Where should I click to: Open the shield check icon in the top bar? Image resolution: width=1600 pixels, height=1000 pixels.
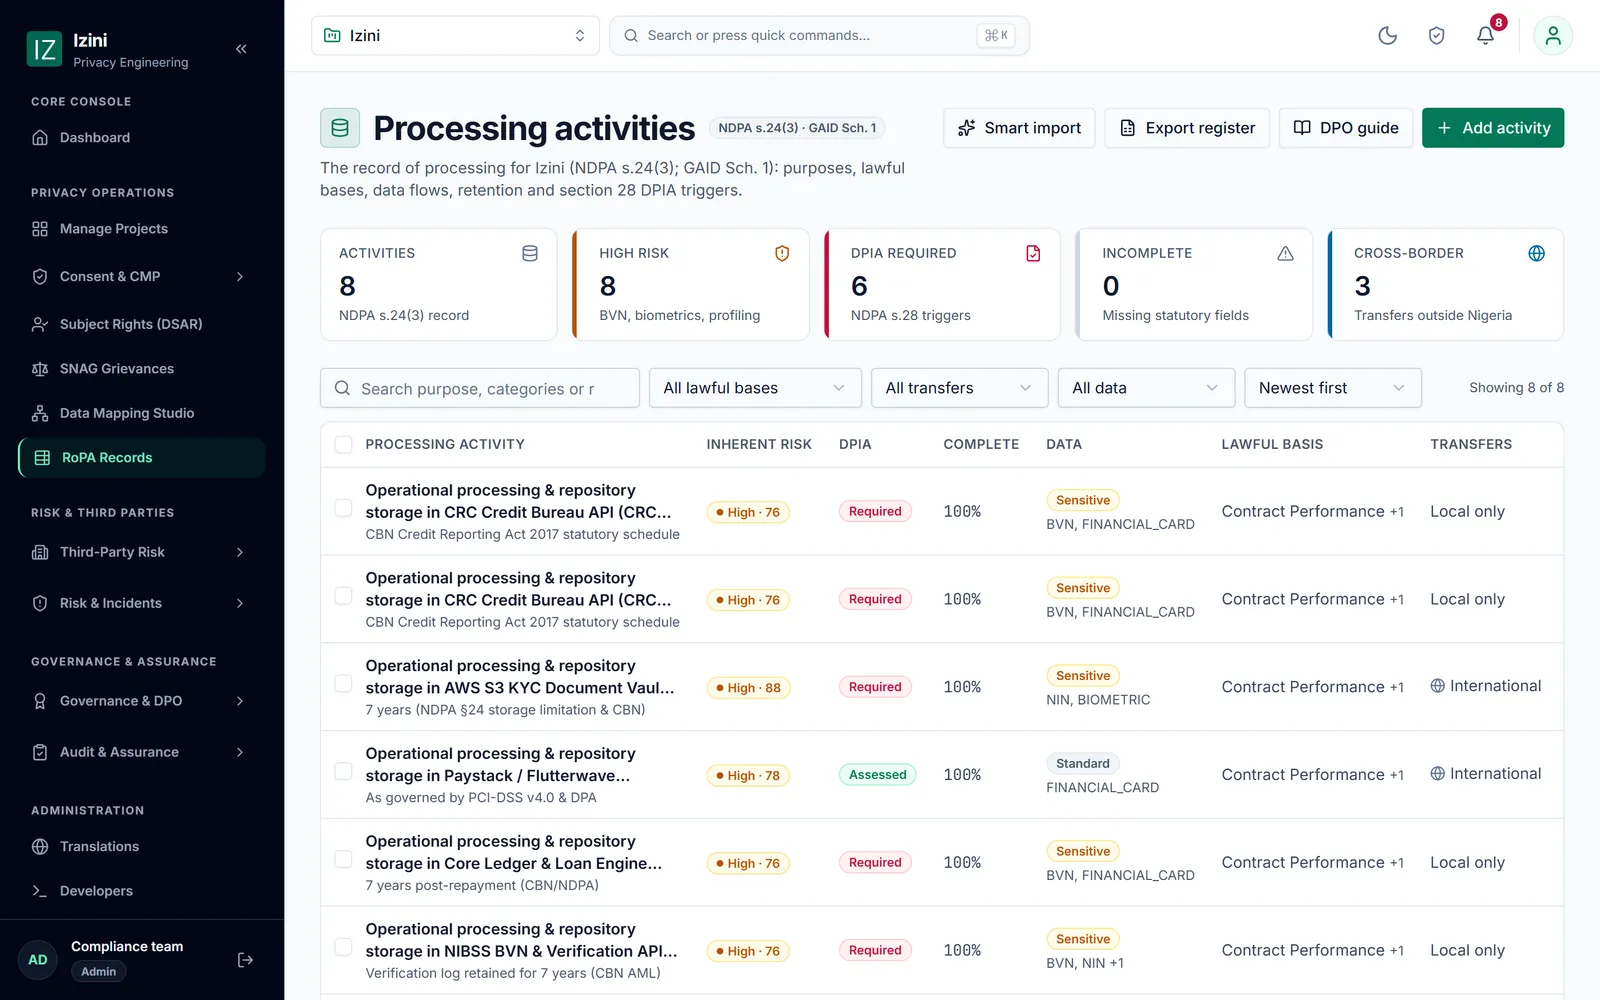click(x=1436, y=36)
